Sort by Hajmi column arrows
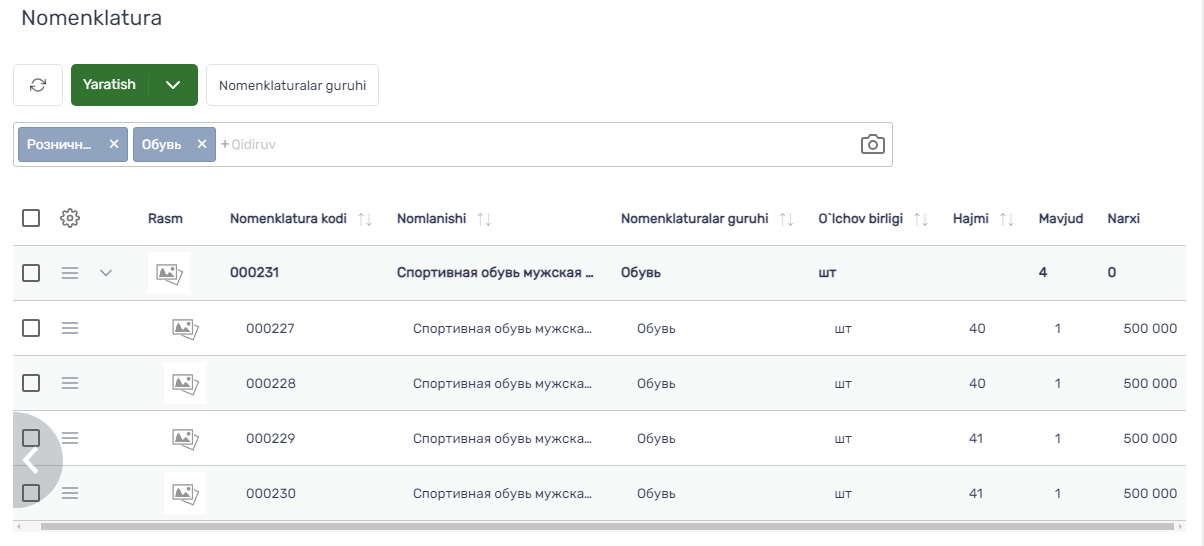 point(1007,219)
